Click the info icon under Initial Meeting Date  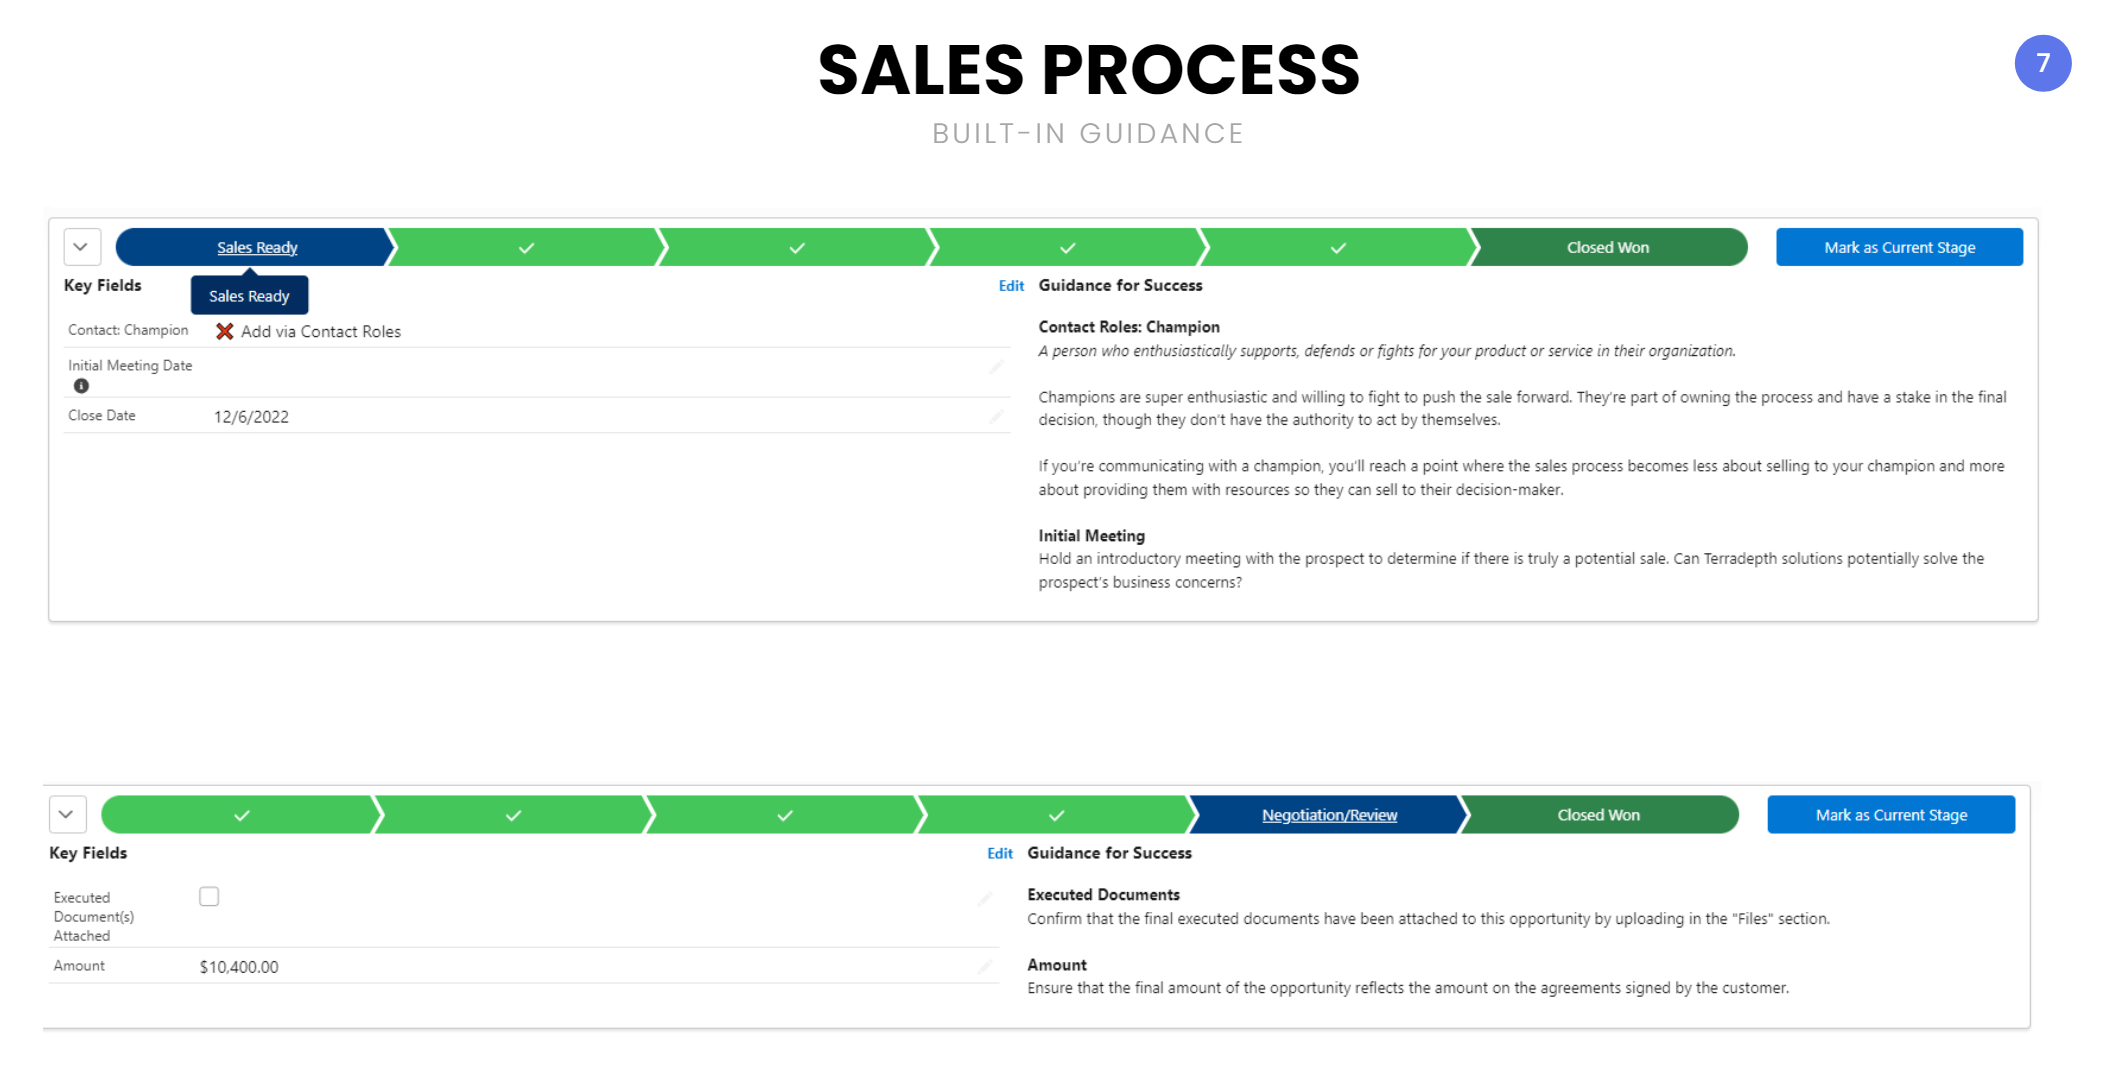[81, 386]
